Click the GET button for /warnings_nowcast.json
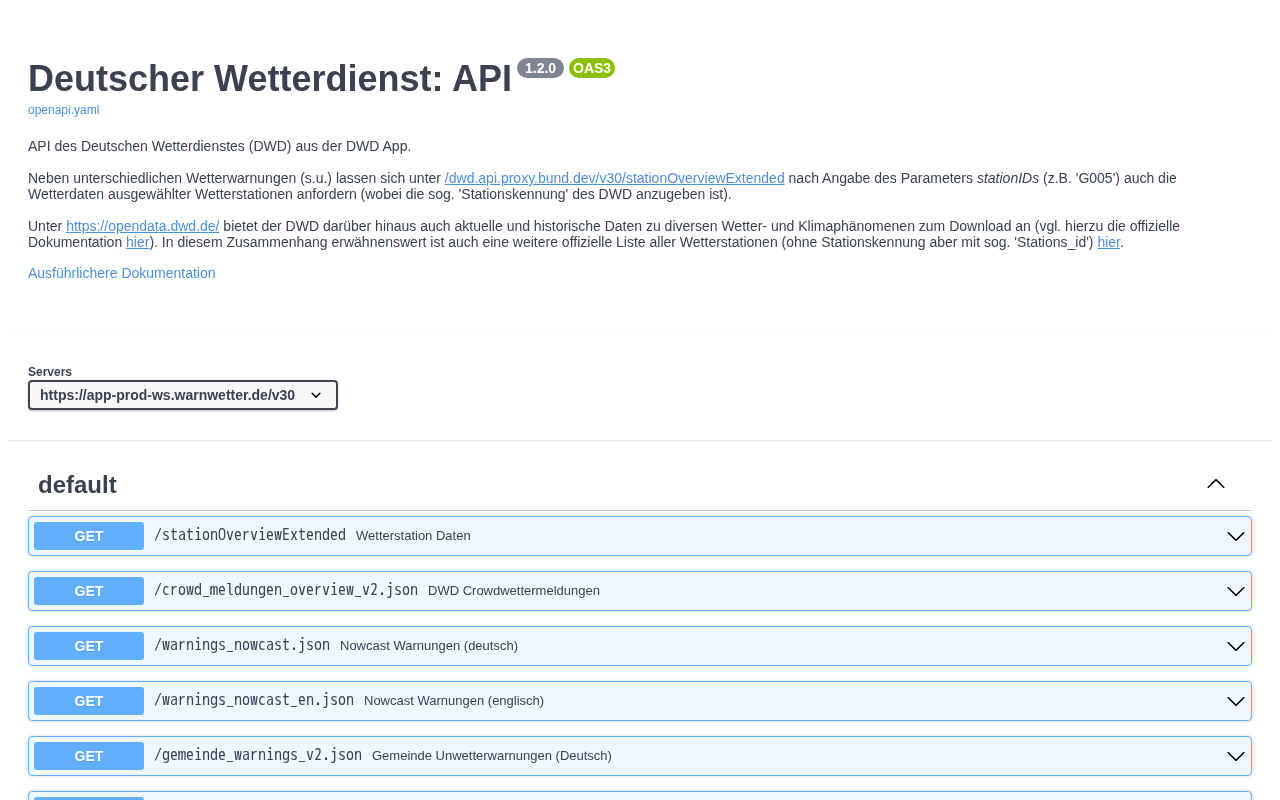The height and width of the screenshot is (800, 1280). [89, 646]
